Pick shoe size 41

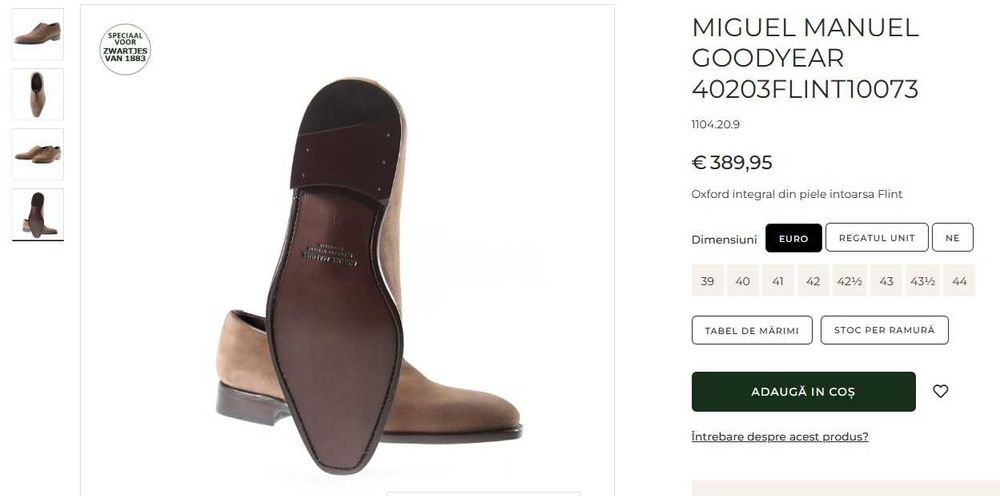tap(777, 281)
